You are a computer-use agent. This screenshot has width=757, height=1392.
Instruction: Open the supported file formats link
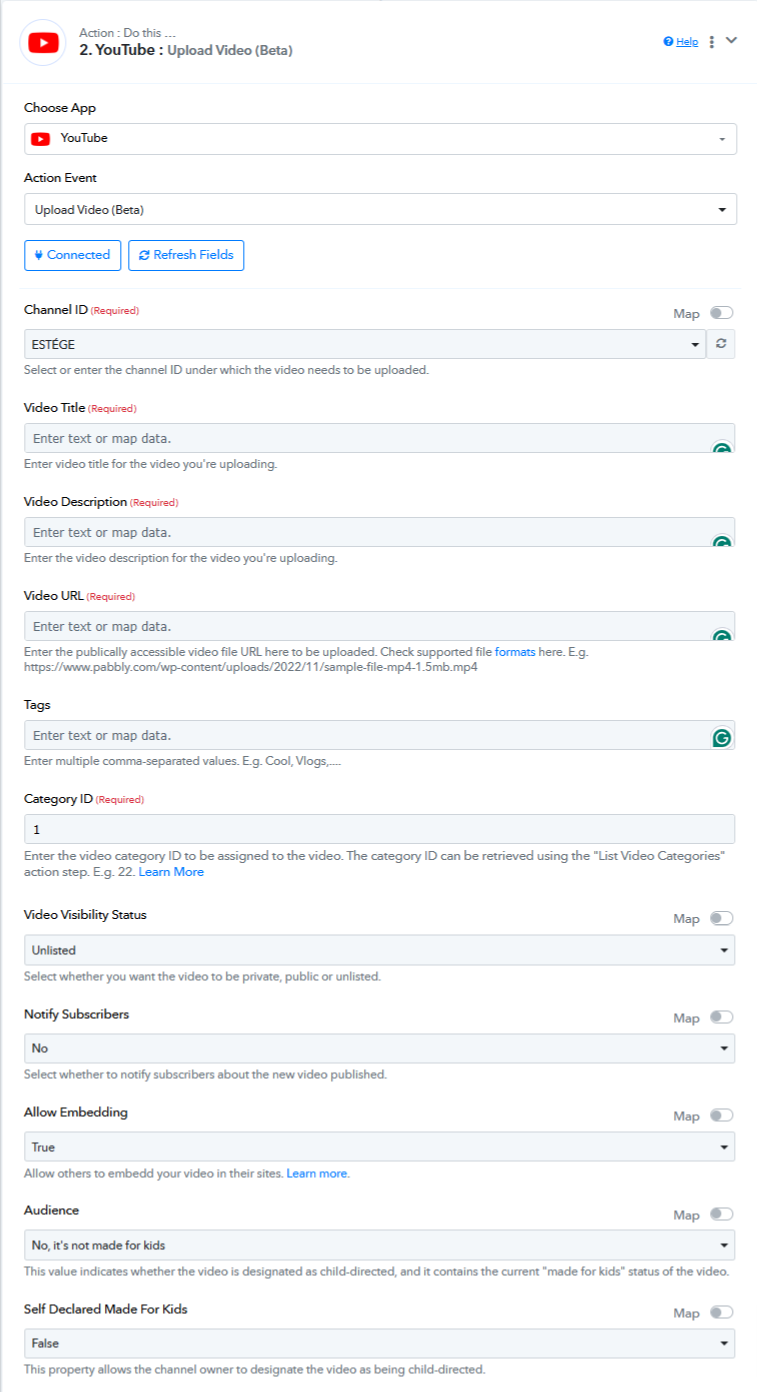[x=515, y=651]
